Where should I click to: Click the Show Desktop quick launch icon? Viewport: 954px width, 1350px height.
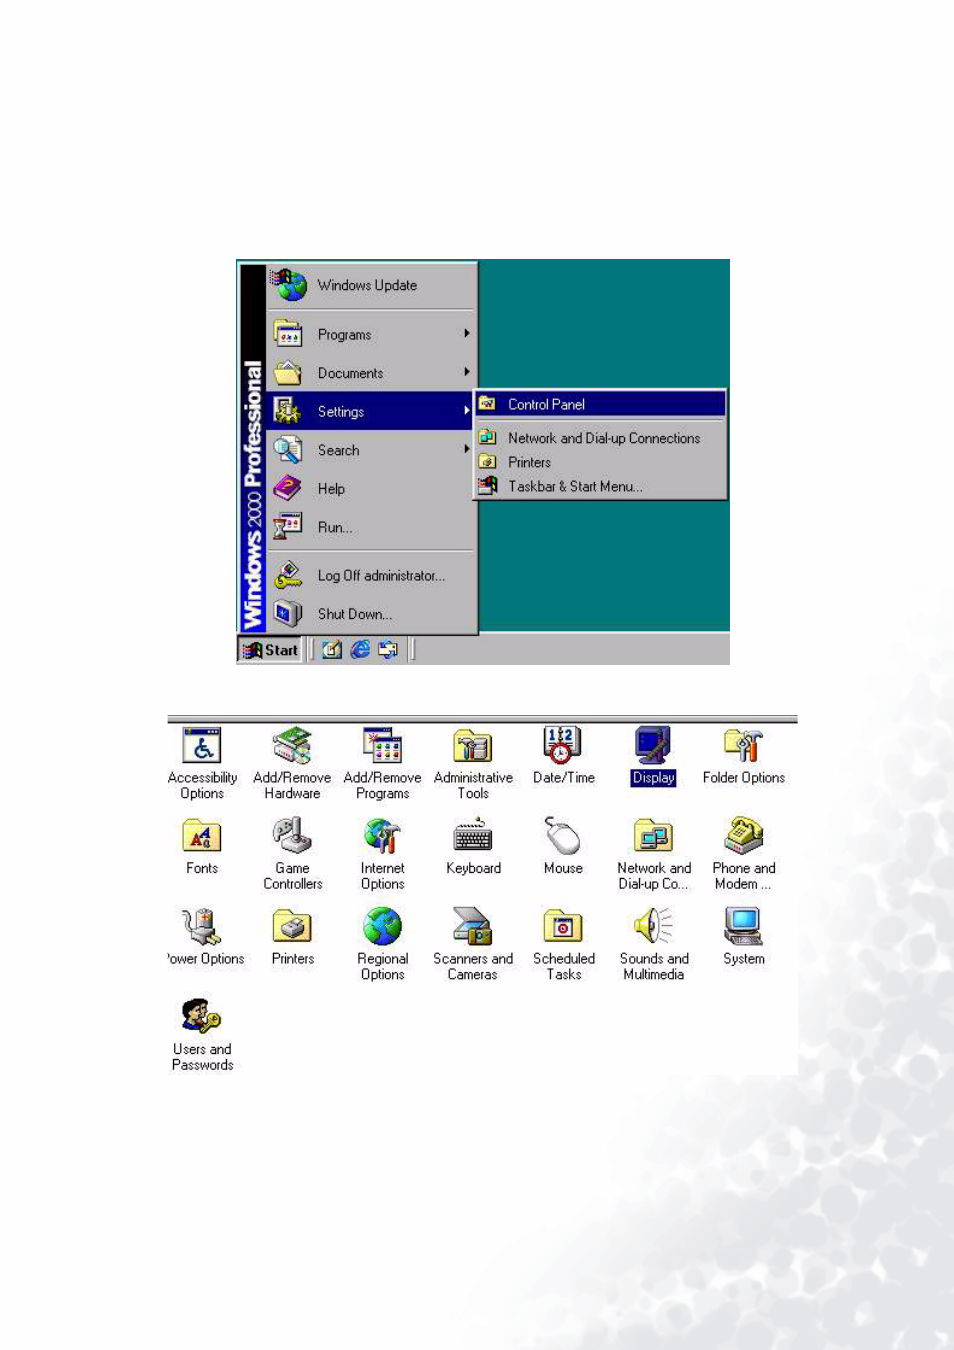332,650
